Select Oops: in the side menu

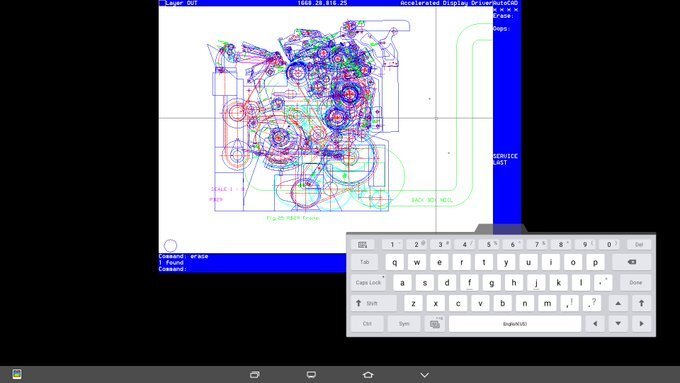pos(501,29)
